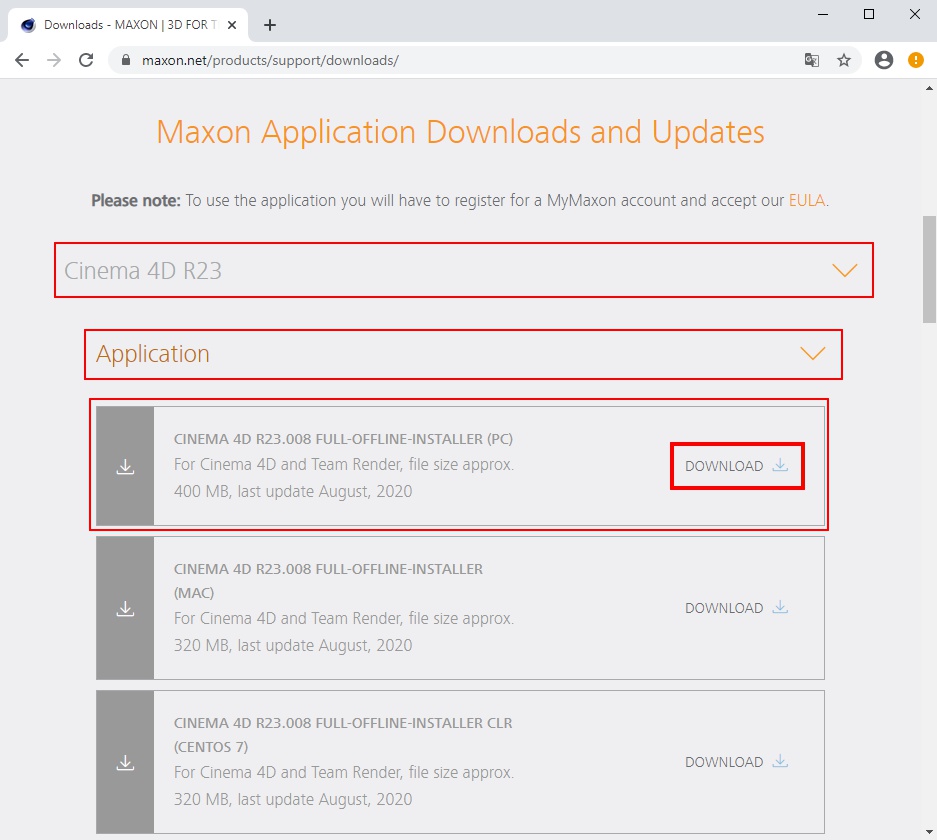Bookmark this page with the star icon

[x=844, y=60]
